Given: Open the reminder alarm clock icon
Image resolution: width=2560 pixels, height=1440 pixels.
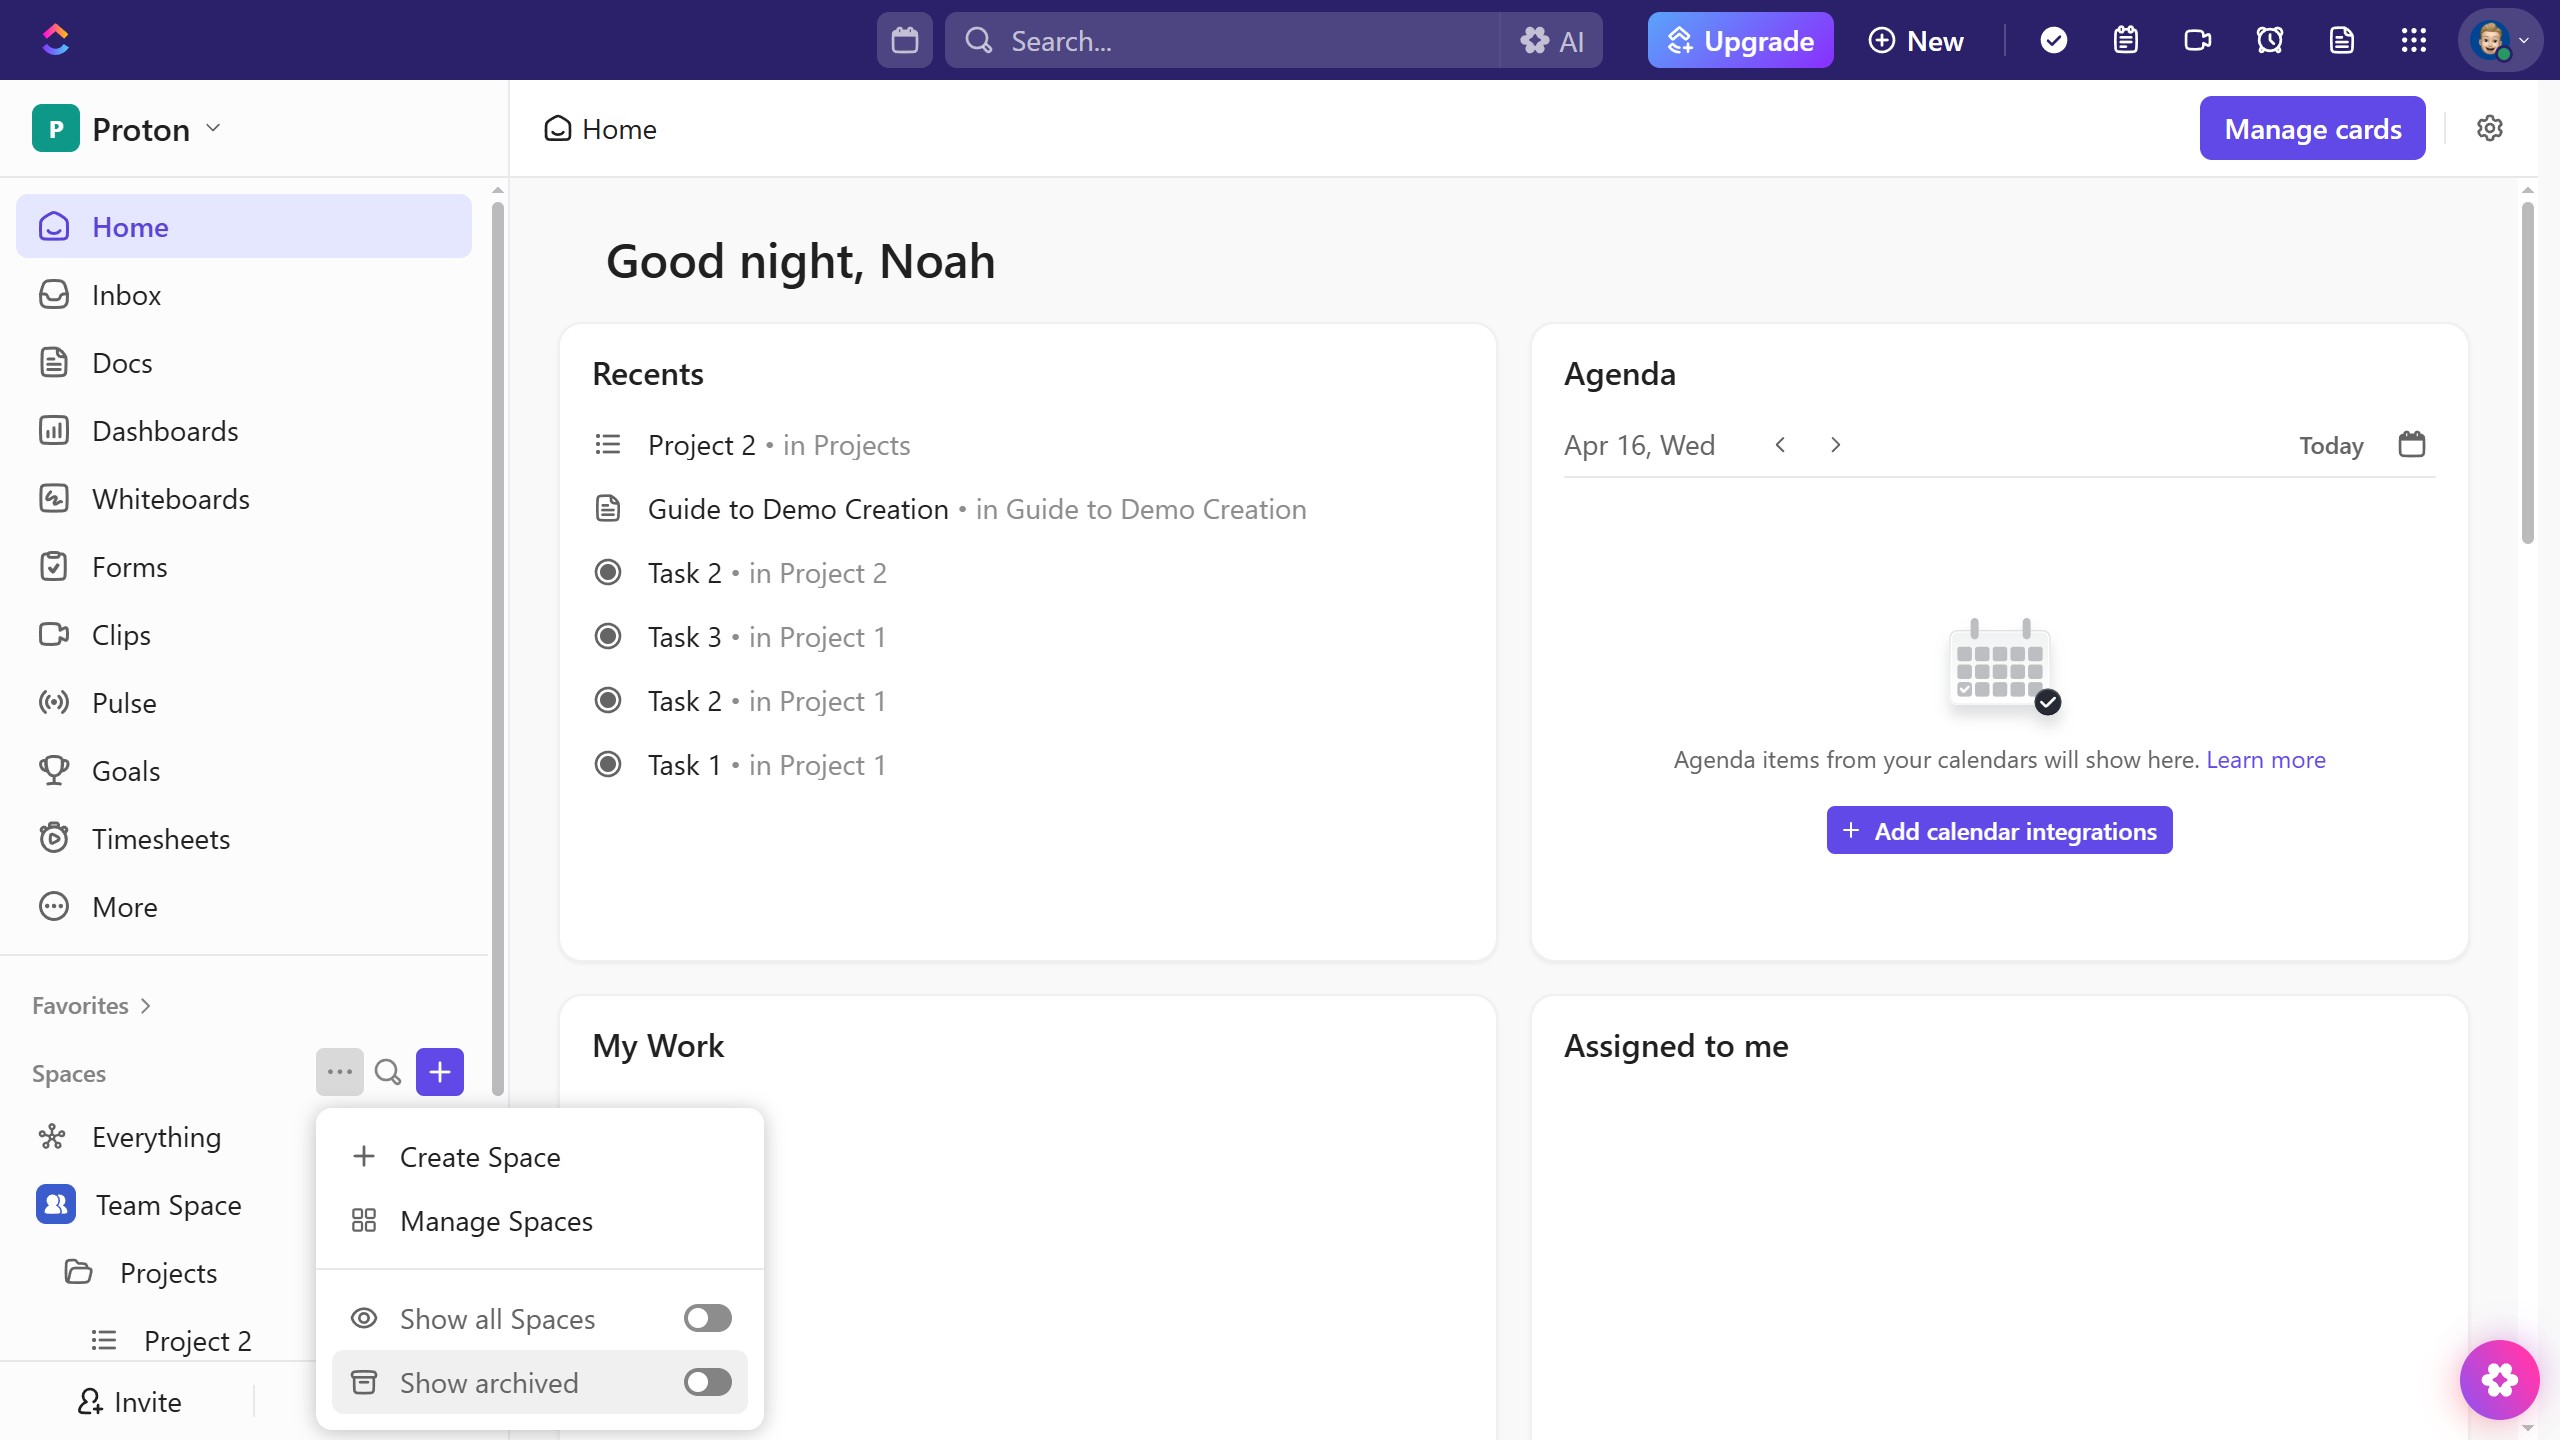Looking at the screenshot, I should [2269, 40].
